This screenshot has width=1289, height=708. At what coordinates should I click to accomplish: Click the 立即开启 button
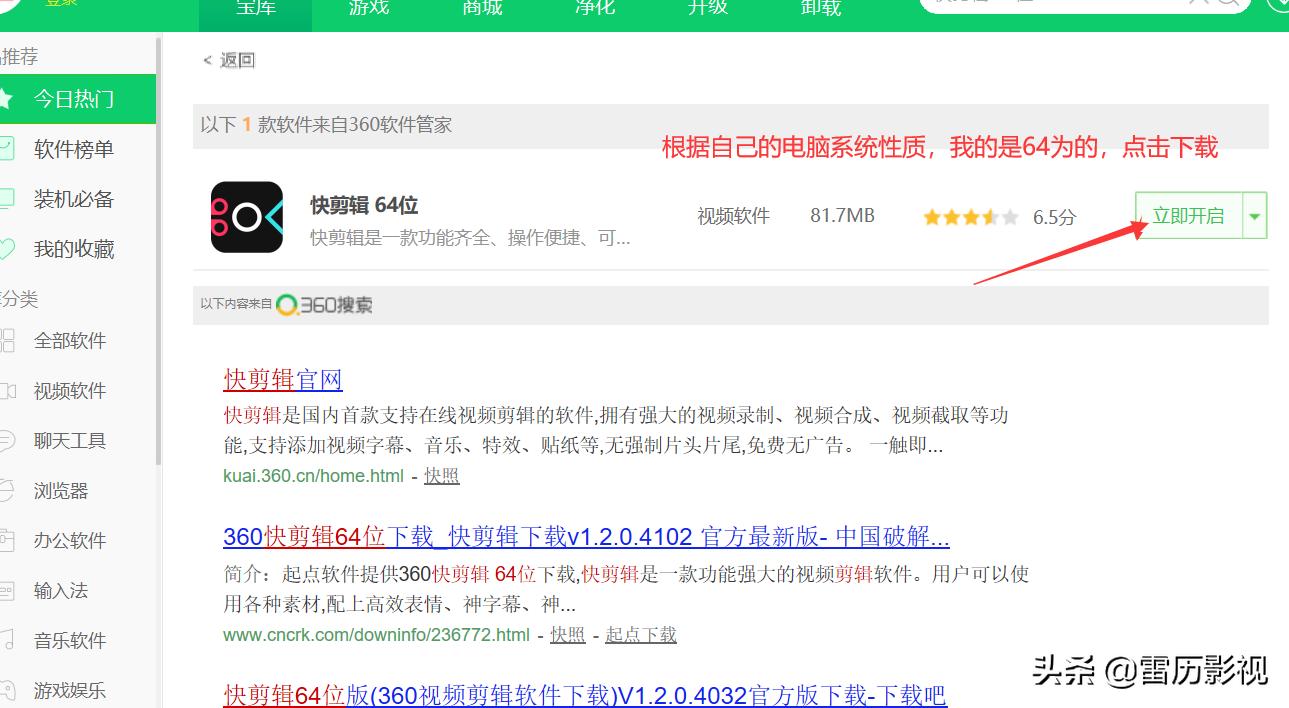tap(1188, 215)
